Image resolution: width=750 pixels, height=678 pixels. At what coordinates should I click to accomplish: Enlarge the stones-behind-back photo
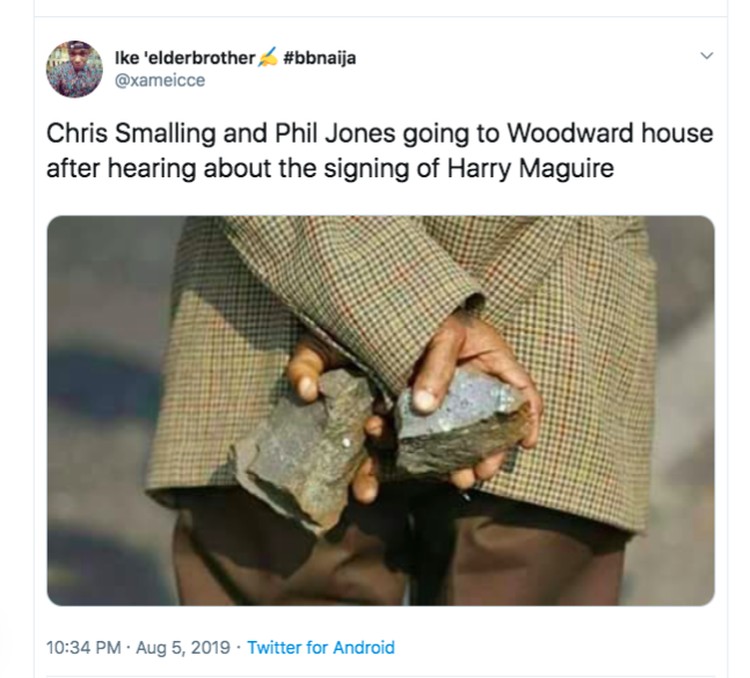381,411
